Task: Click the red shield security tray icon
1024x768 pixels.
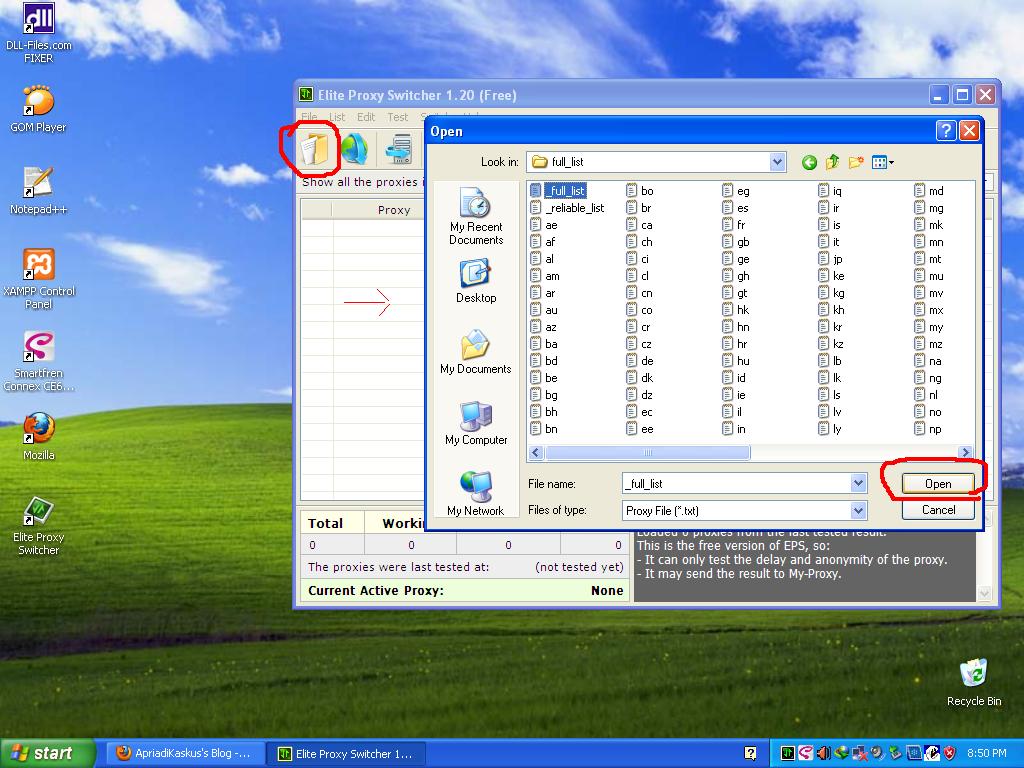Action: tap(950, 753)
